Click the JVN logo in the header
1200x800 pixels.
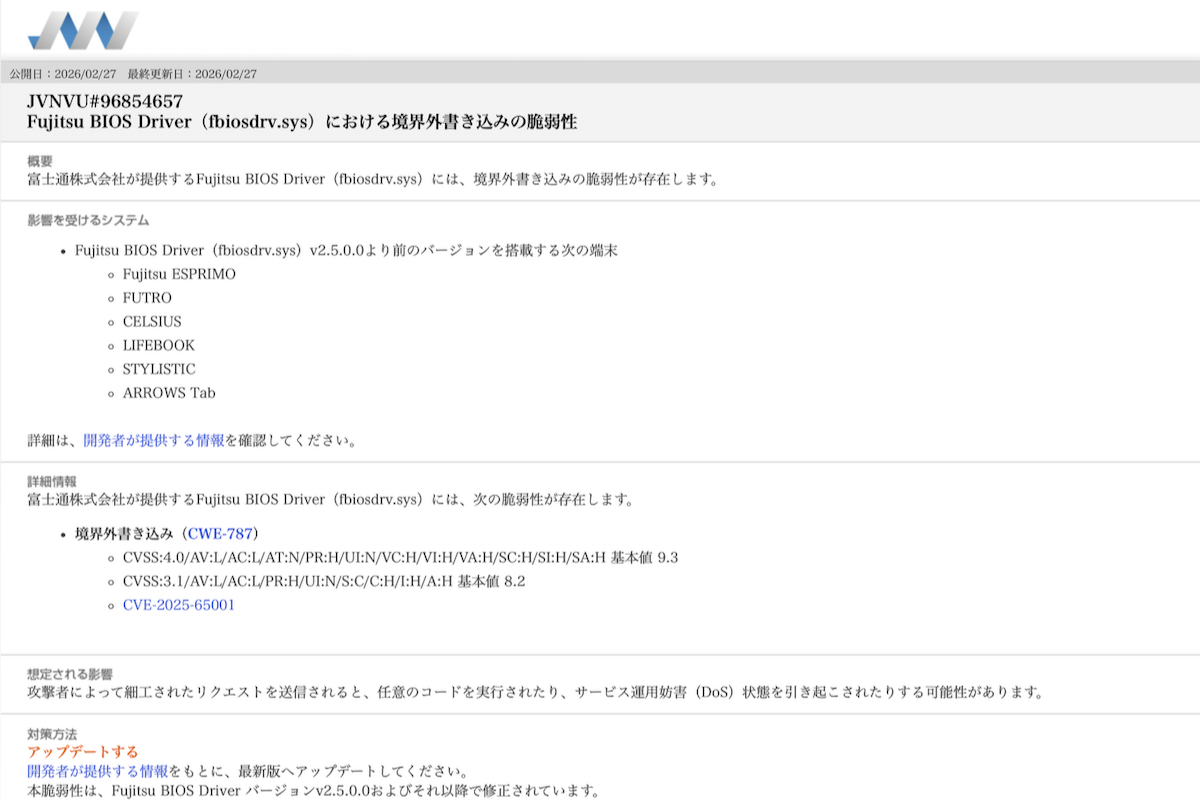point(83,30)
